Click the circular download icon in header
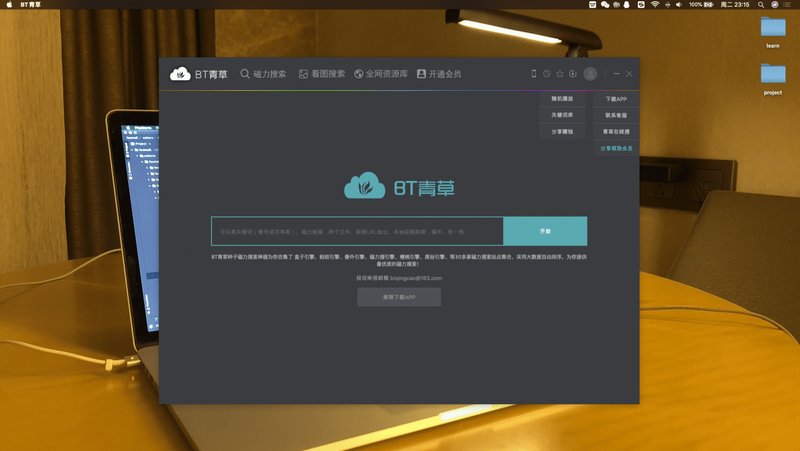Image resolution: width=800 pixels, height=451 pixels. coord(573,73)
